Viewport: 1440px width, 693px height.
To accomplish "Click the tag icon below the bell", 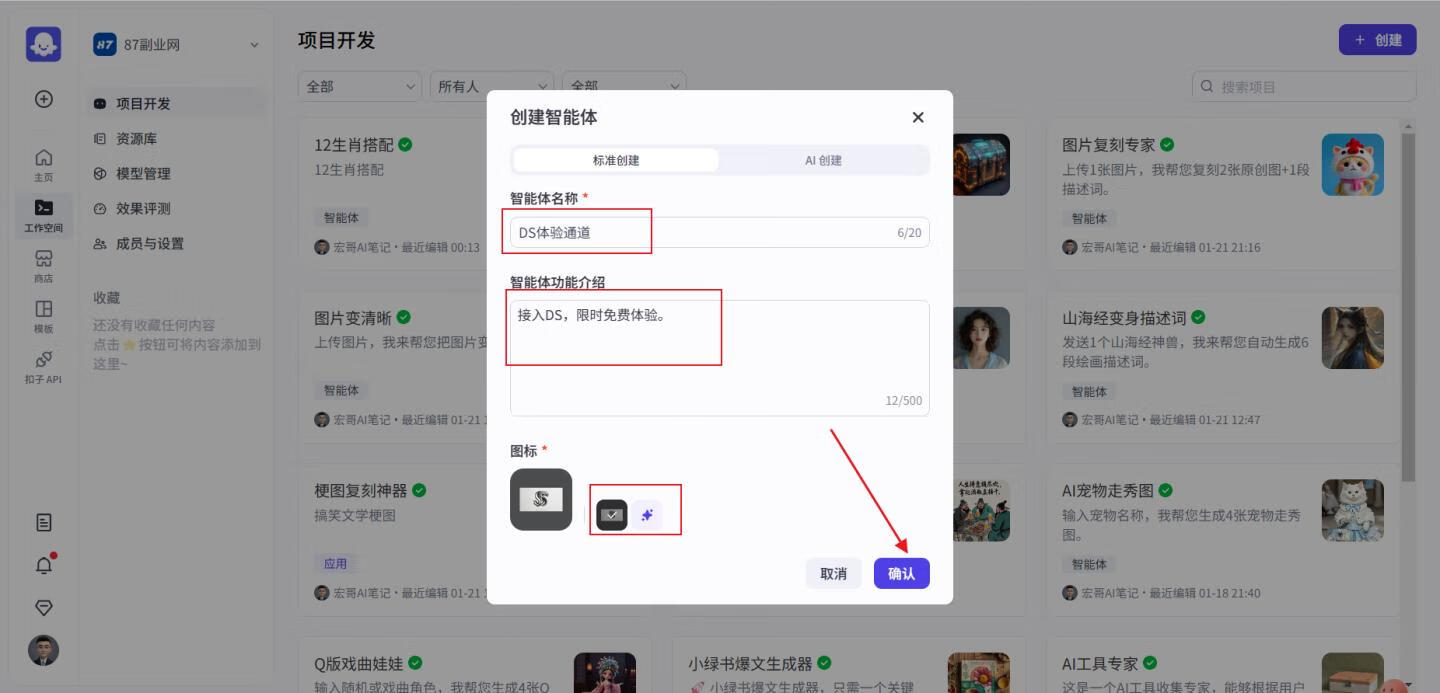I will coord(43,607).
